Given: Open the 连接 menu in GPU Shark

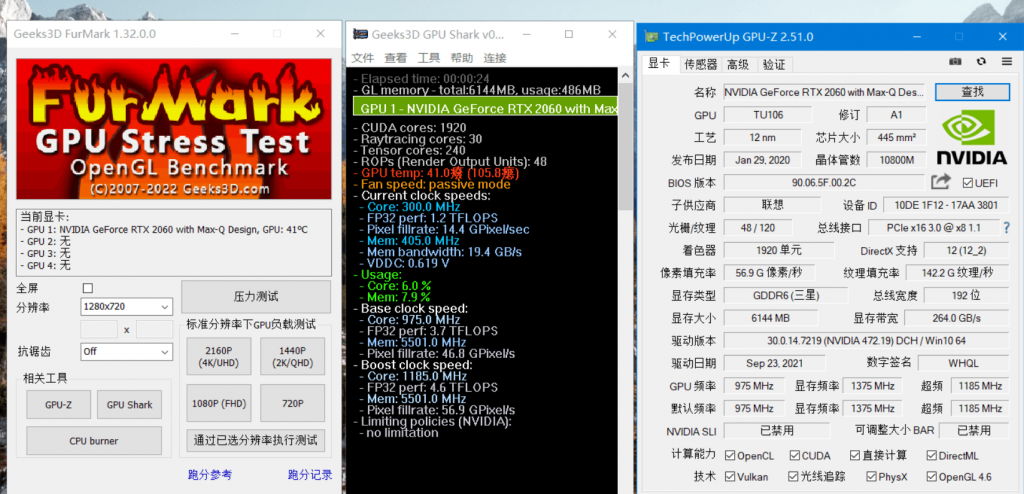Looking at the screenshot, I should coord(495,58).
